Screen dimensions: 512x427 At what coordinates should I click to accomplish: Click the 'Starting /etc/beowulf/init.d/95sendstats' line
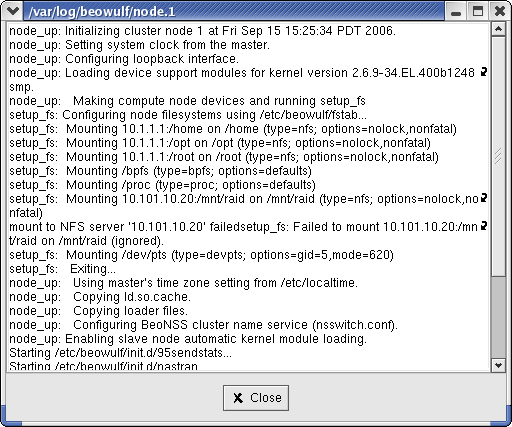120,353
